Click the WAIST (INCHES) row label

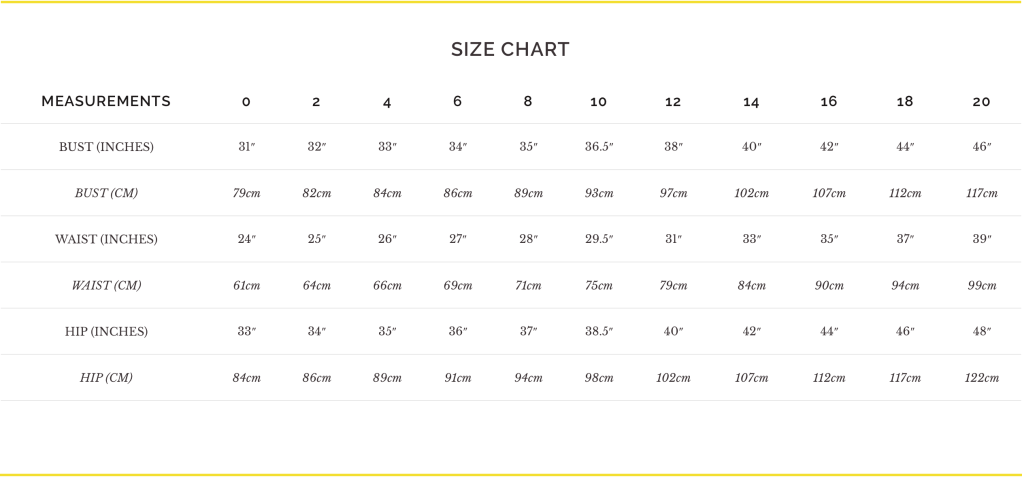click(x=106, y=239)
